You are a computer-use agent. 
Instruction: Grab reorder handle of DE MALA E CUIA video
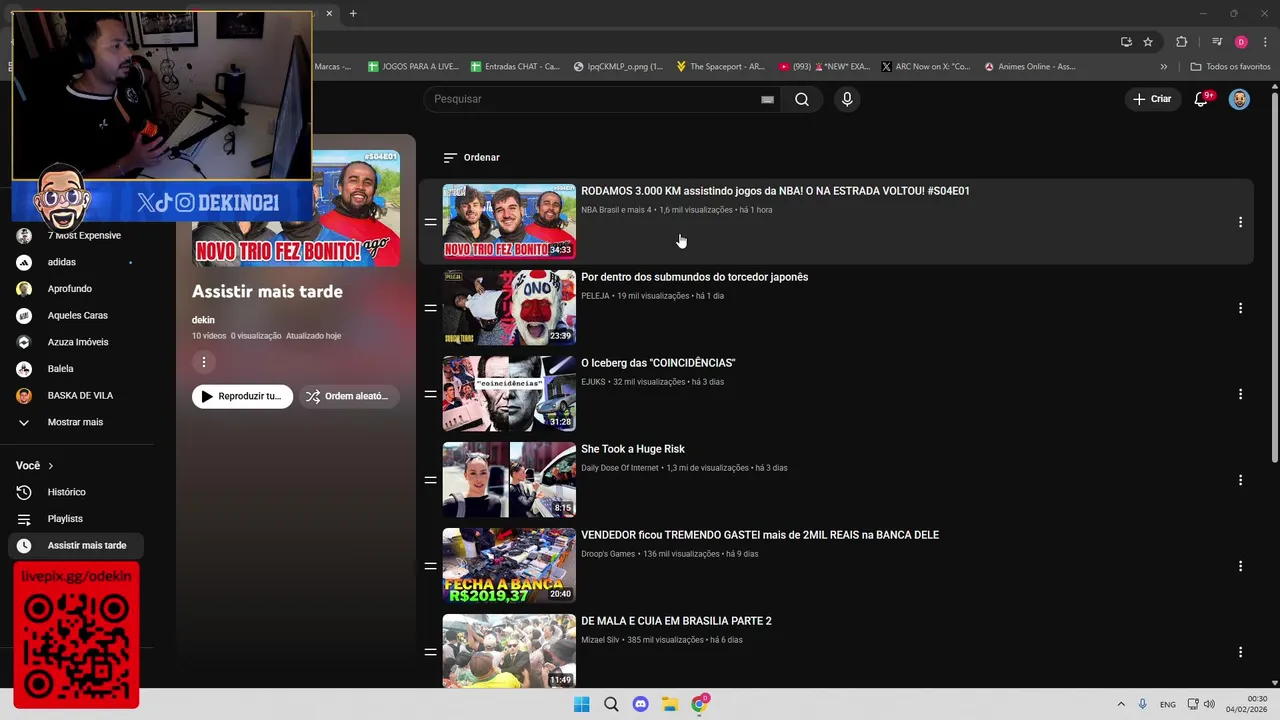point(430,652)
